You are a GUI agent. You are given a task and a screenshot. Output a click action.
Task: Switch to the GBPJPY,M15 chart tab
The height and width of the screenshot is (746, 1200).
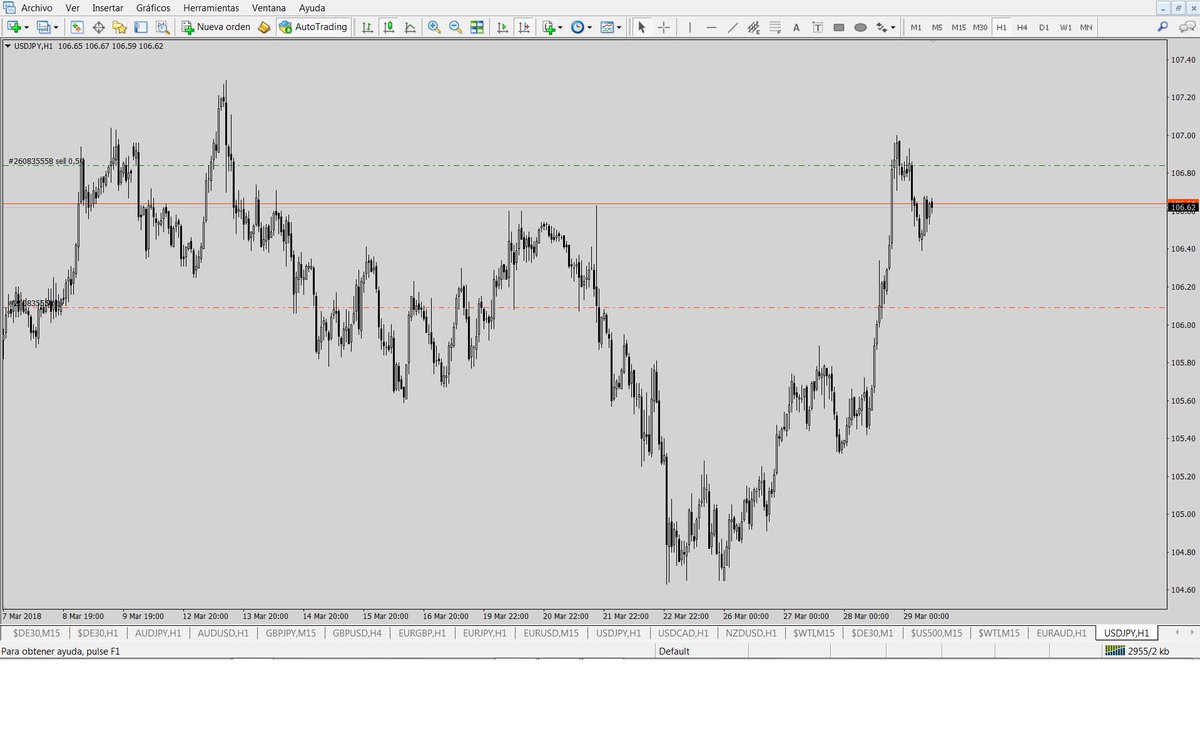coord(289,633)
